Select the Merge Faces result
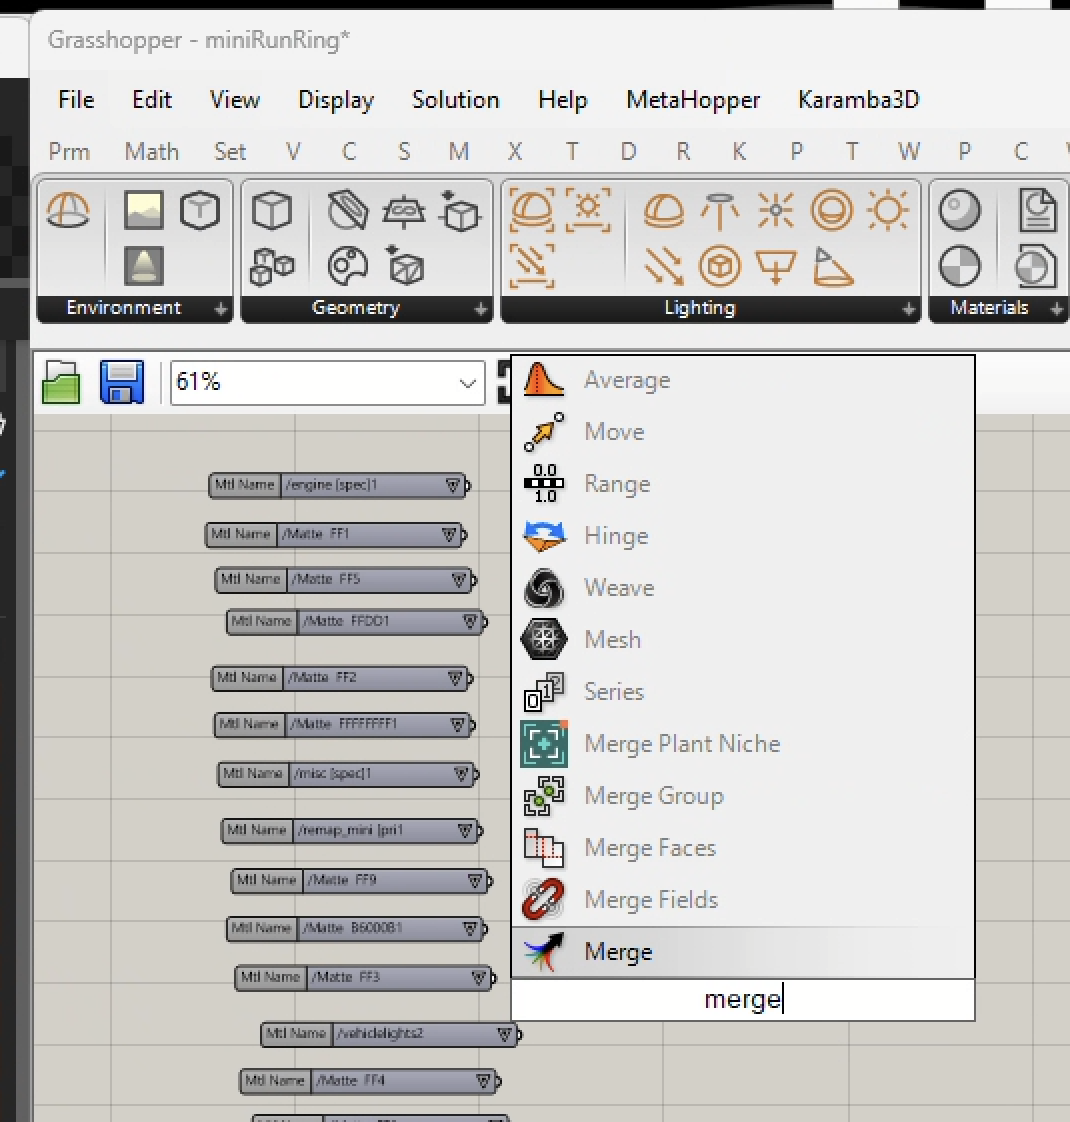1070x1122 pixels. [x=743, y=848]
